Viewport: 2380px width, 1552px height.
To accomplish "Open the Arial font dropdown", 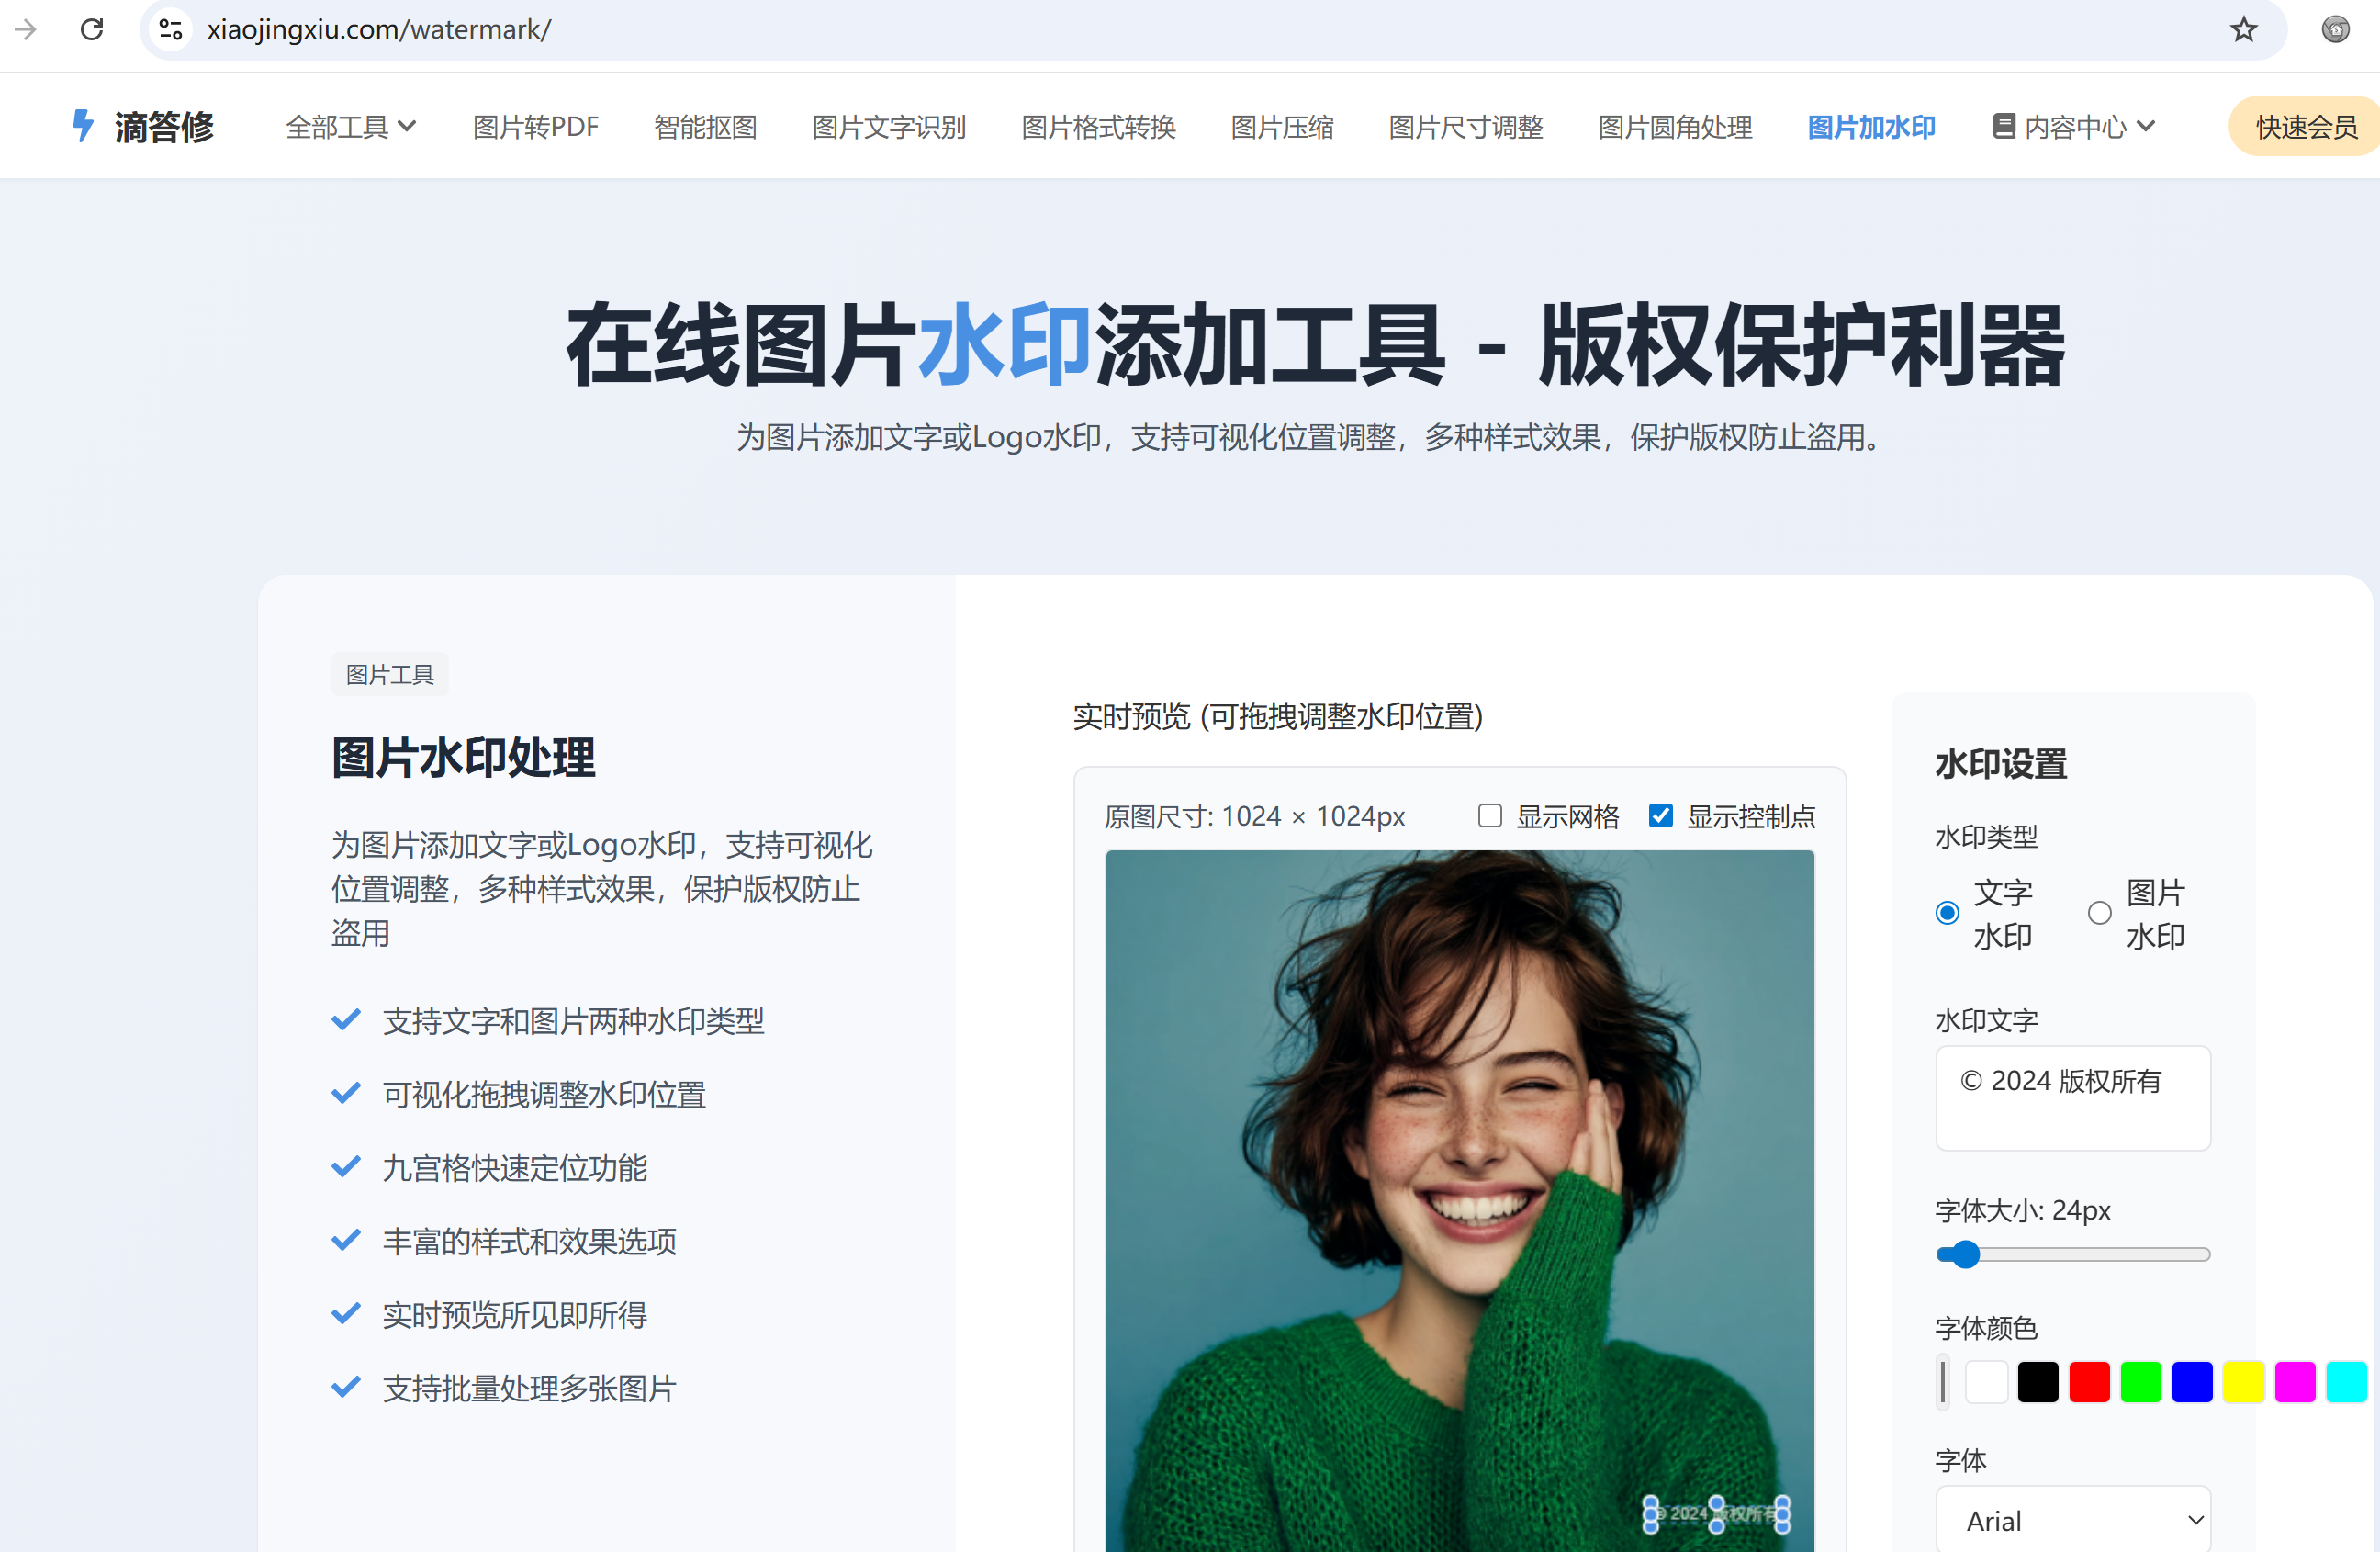I will 2072,1520.
